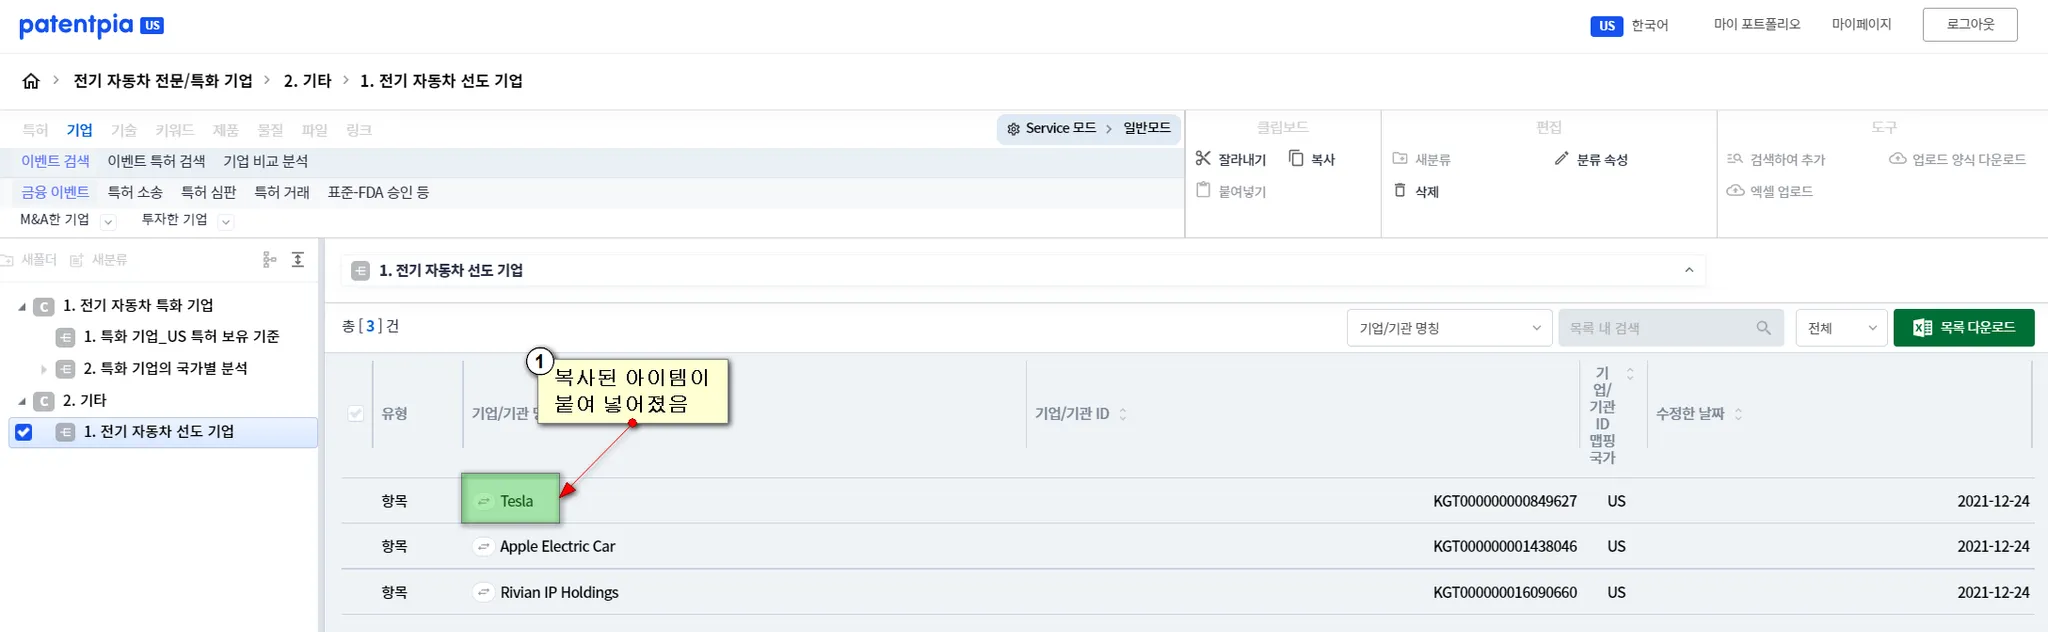
Task: Open the M&A한 기업 dropdown
Action: 109,222
